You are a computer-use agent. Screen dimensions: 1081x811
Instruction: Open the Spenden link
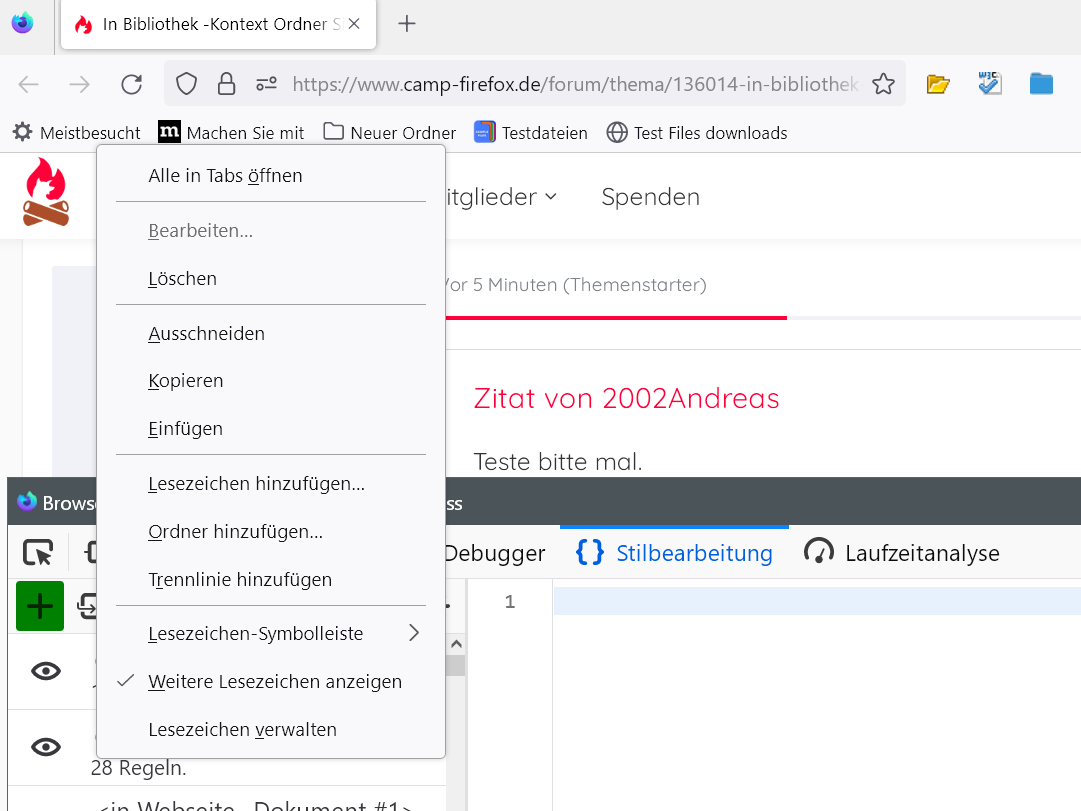(x=650, y=197)
